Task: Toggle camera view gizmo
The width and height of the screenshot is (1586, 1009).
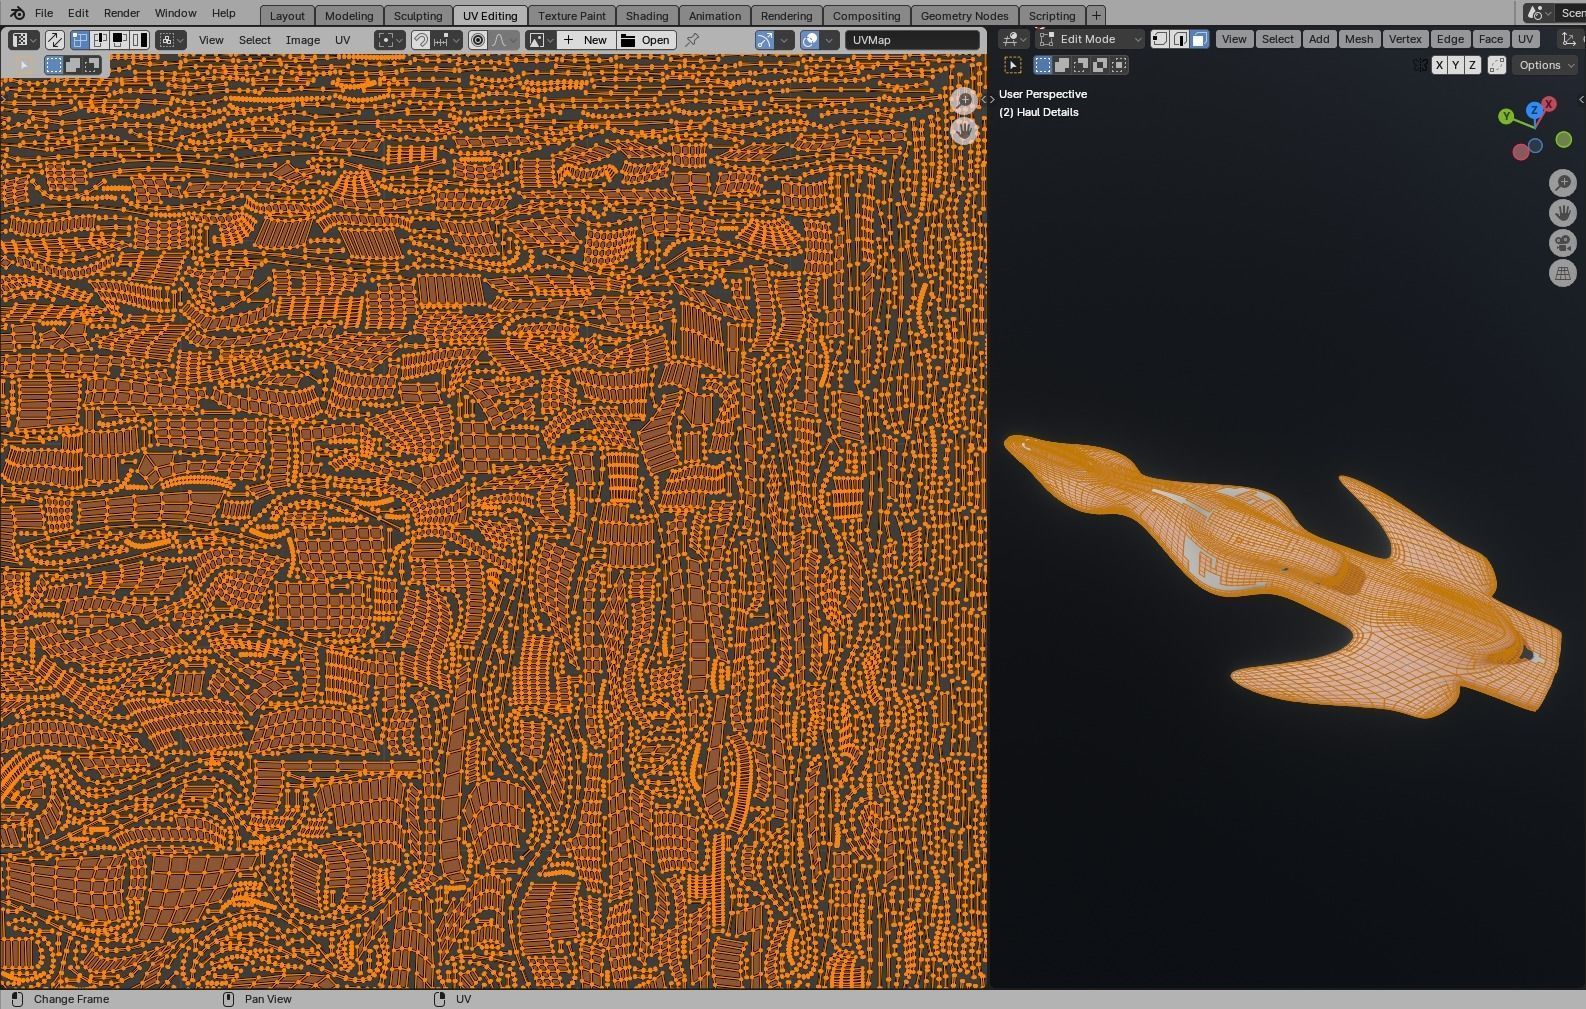Action: (x=1562, y=242)
